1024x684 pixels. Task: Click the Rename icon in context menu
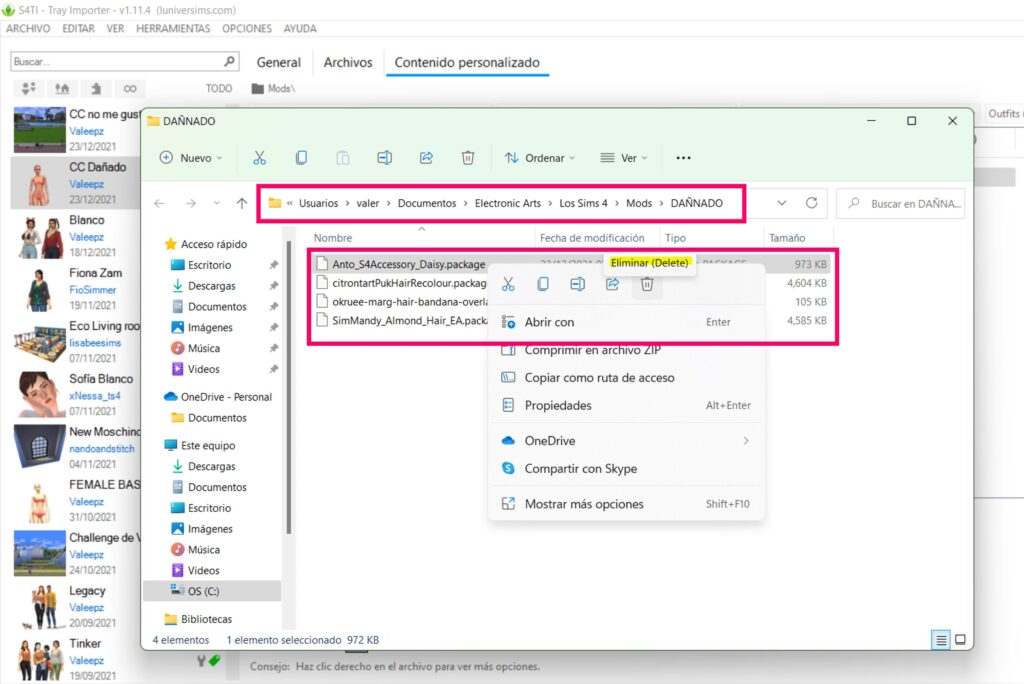(x=577, y=284)
